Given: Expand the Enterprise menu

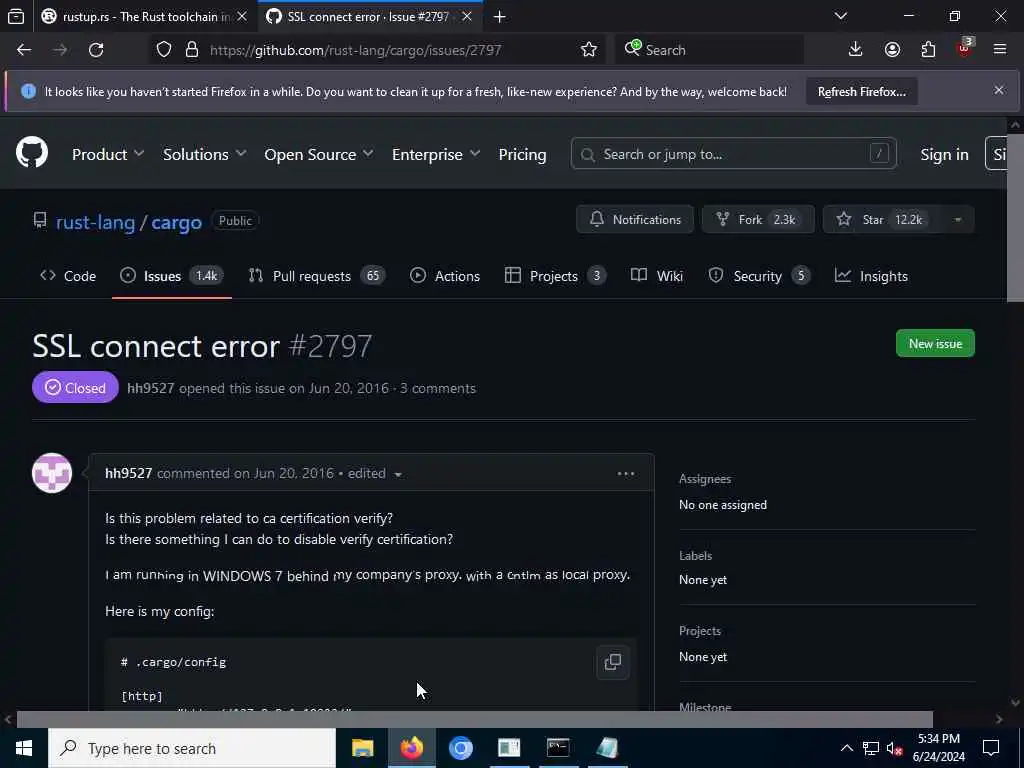Looking at the screenshot, I should click(436, 154).
